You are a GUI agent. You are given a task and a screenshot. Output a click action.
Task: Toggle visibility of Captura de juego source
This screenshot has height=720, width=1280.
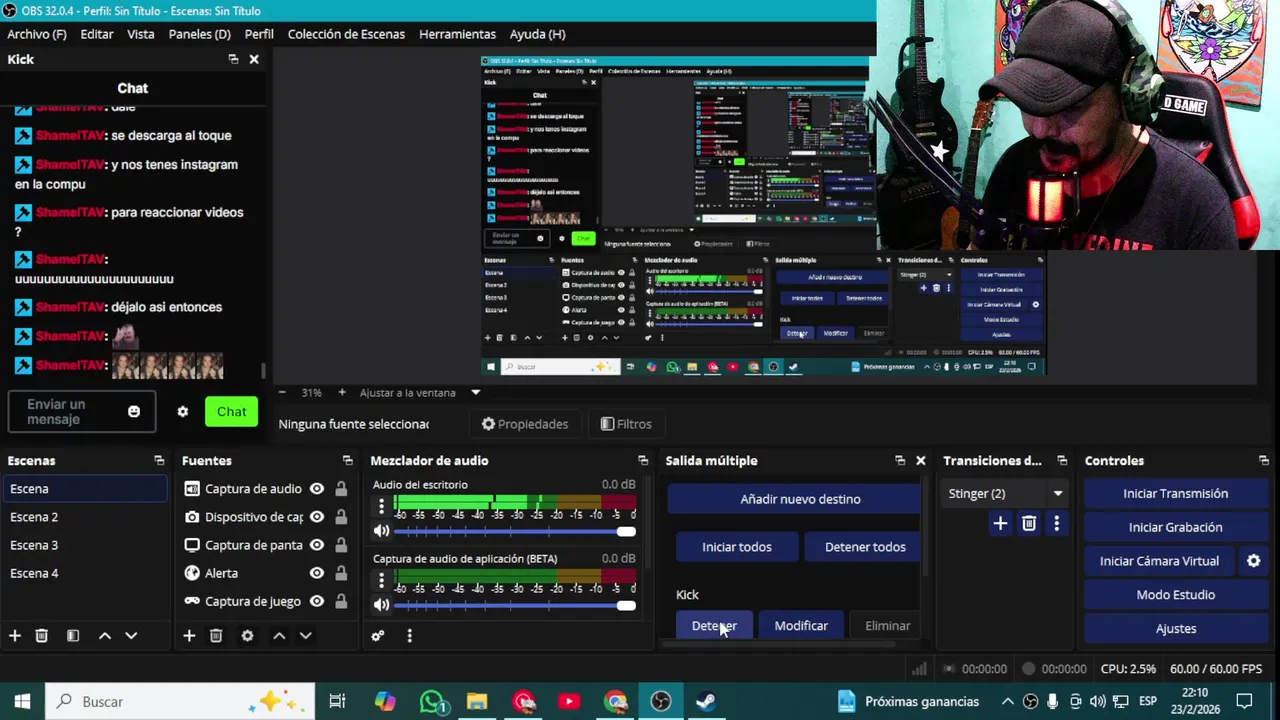(x=316, y=601)
